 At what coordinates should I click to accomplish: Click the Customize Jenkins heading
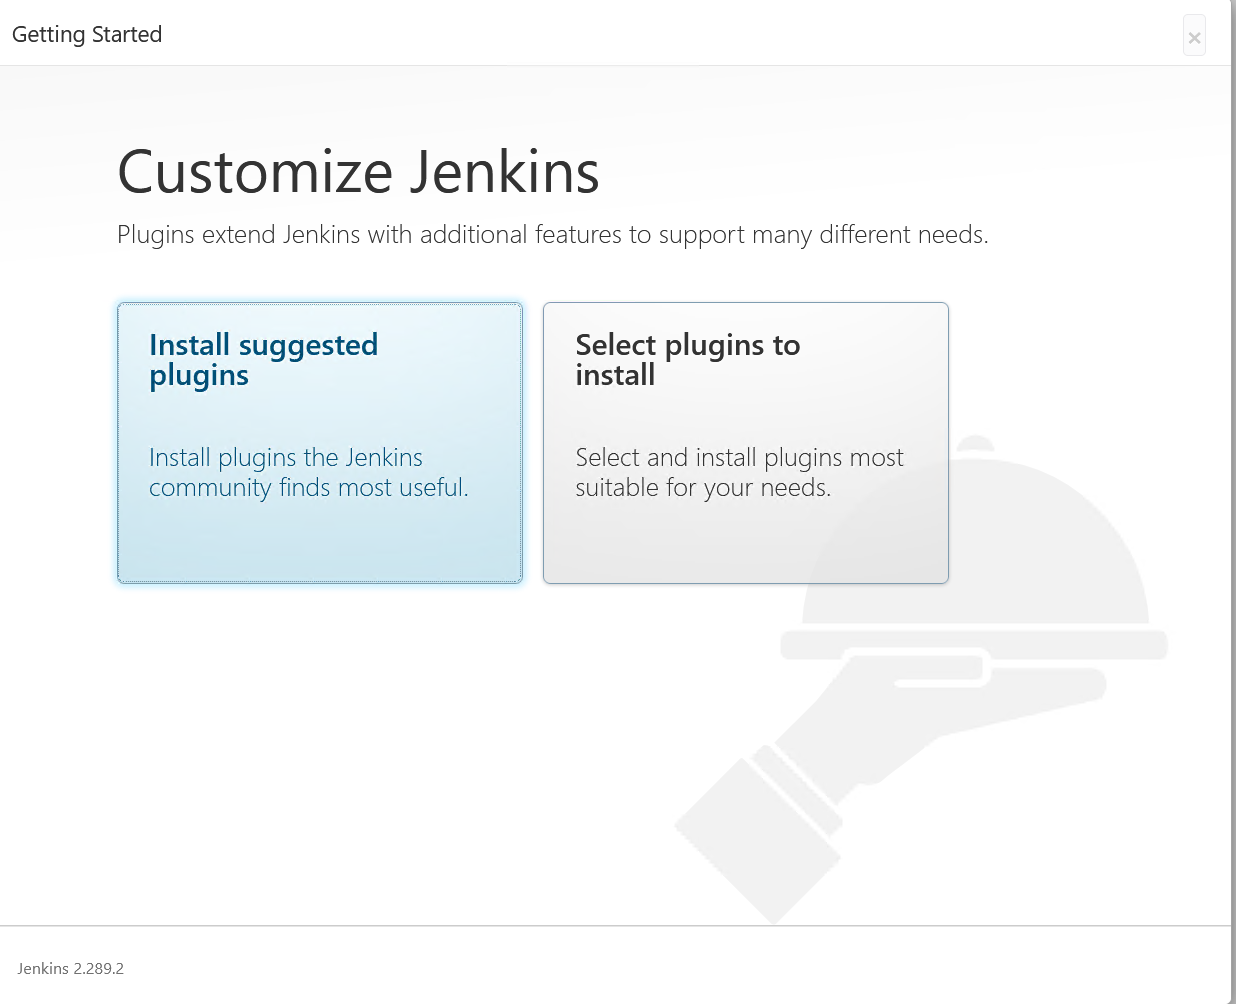(x=358, y=171)
